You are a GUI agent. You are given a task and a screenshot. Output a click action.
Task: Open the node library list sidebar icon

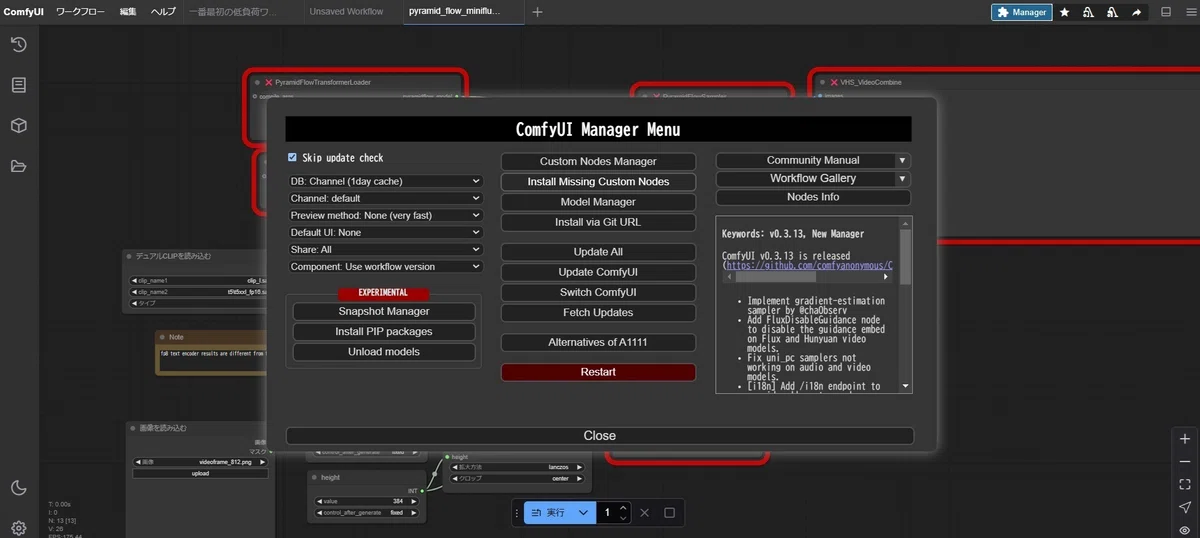coord(18,85)
